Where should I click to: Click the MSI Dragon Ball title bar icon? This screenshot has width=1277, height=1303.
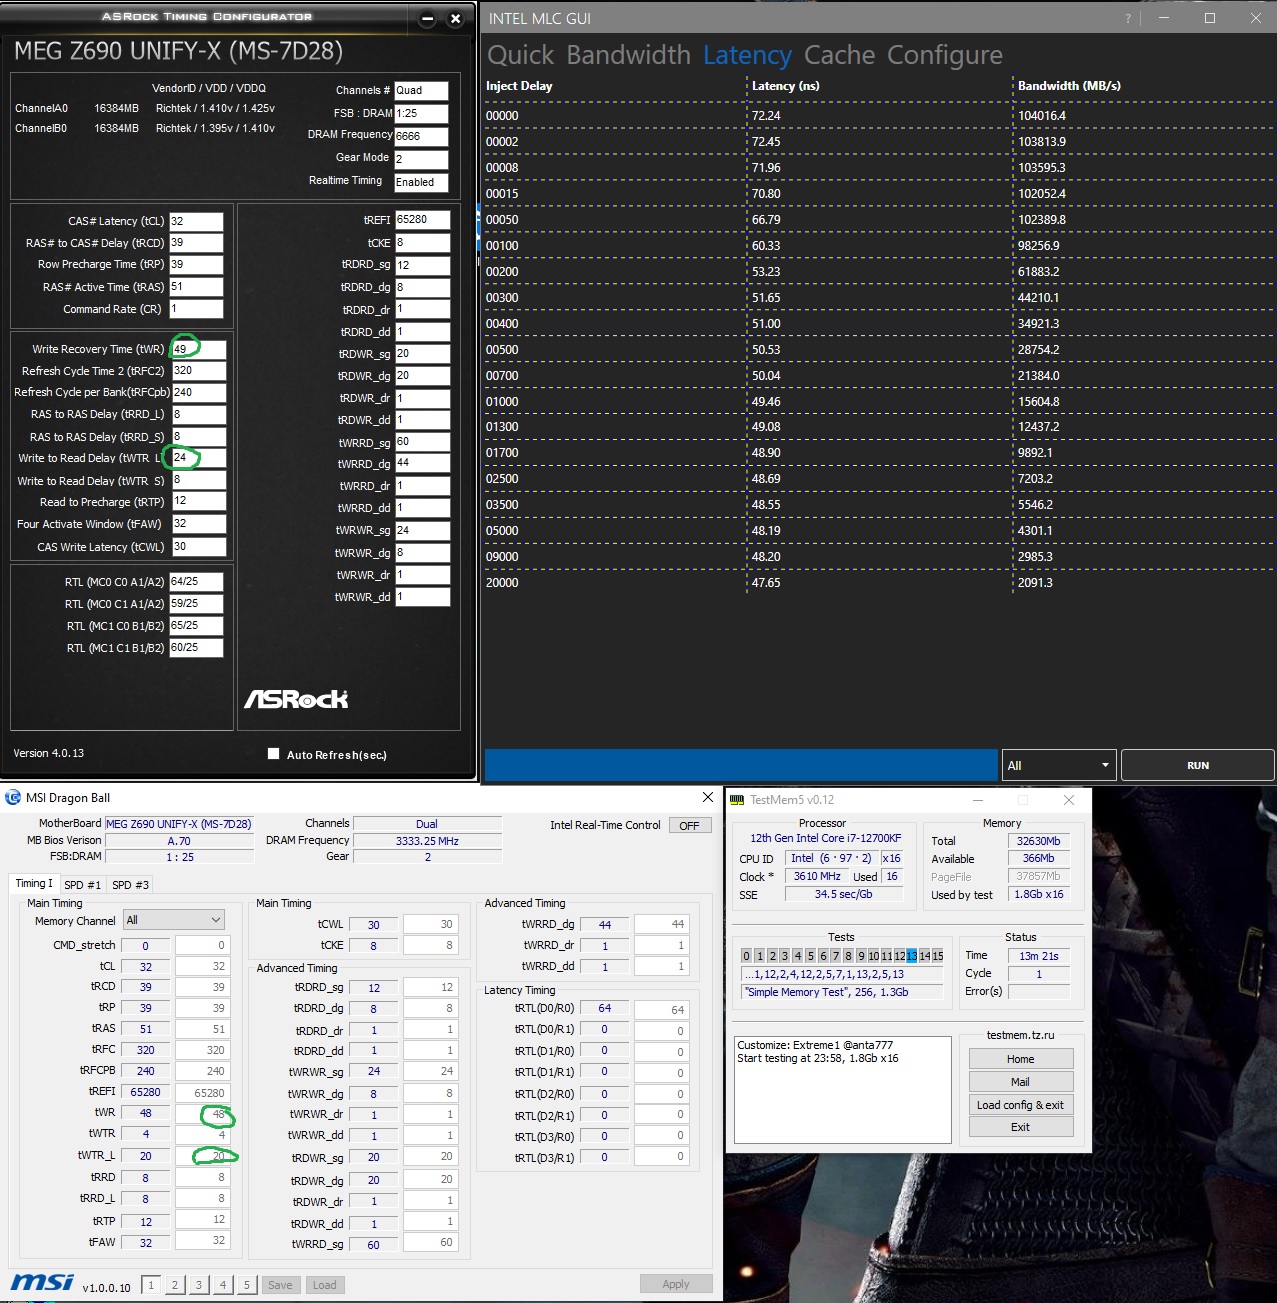[x=13, y=797]
